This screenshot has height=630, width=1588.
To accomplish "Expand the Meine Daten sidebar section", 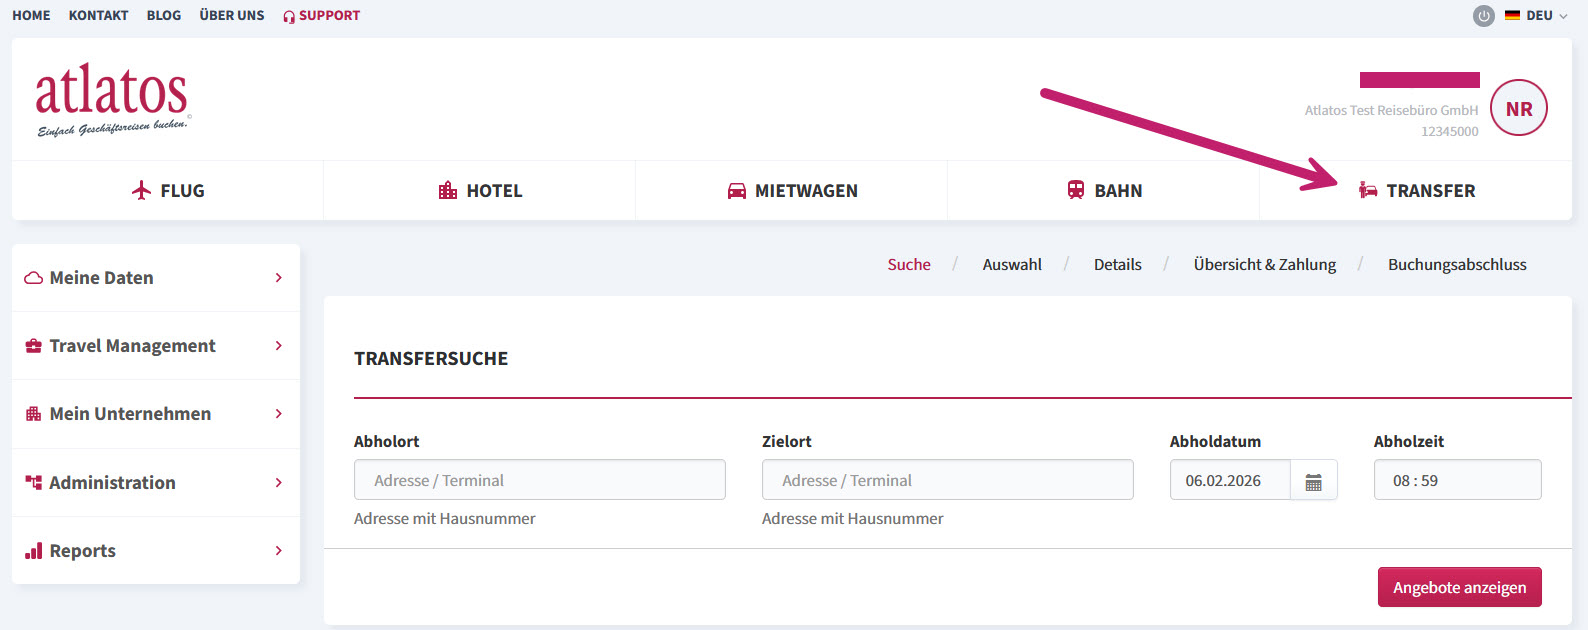I will [156, 278].
